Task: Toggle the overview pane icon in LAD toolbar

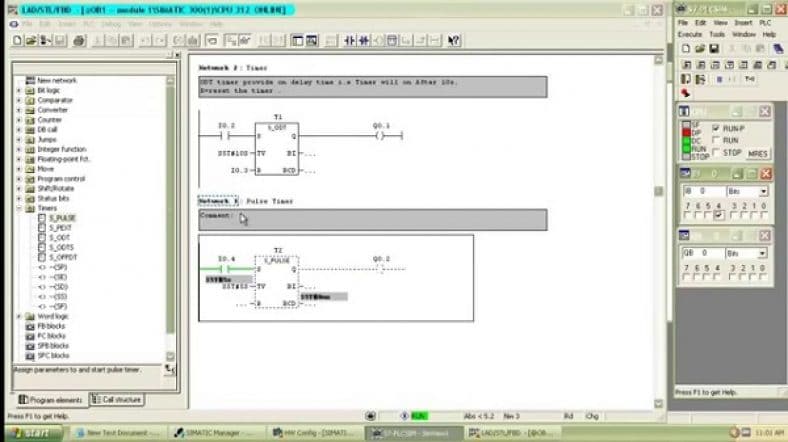Action: pyautogui.click(x=297, y=40)
